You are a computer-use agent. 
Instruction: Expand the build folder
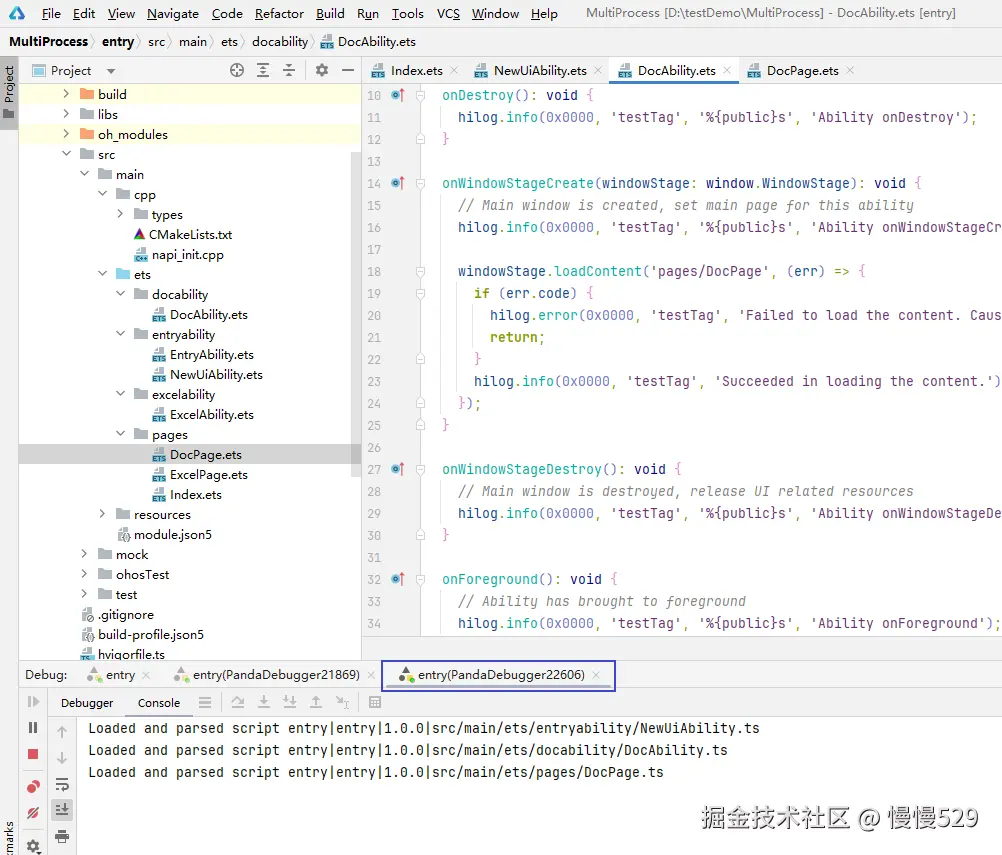pyautogui.click(x=66, y=94)
